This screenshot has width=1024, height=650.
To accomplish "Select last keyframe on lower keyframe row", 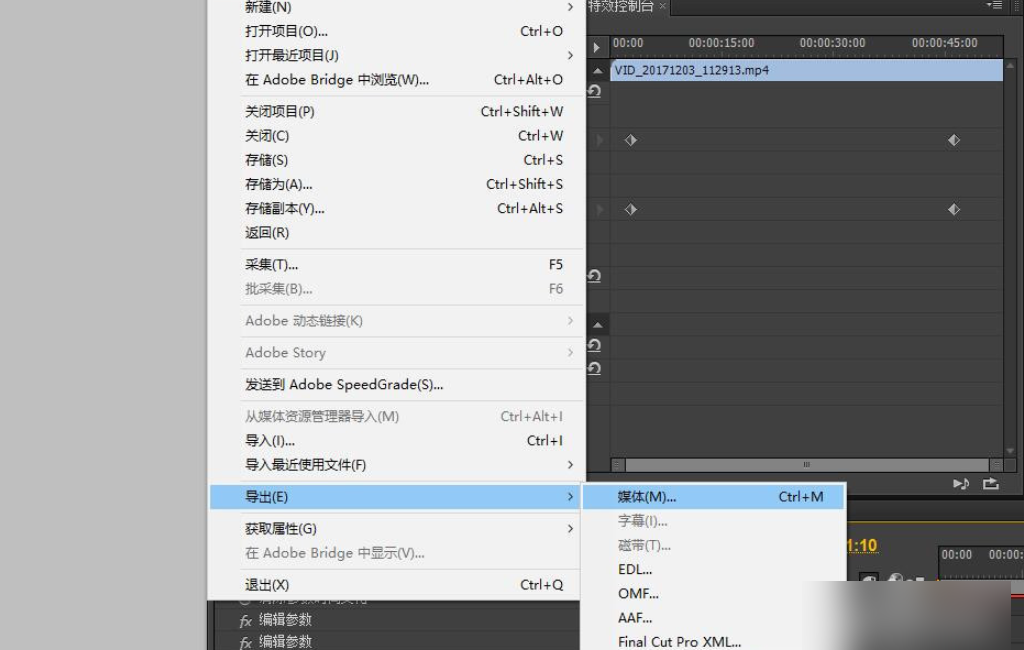I will pyautogui.click(x=954, y=209).
